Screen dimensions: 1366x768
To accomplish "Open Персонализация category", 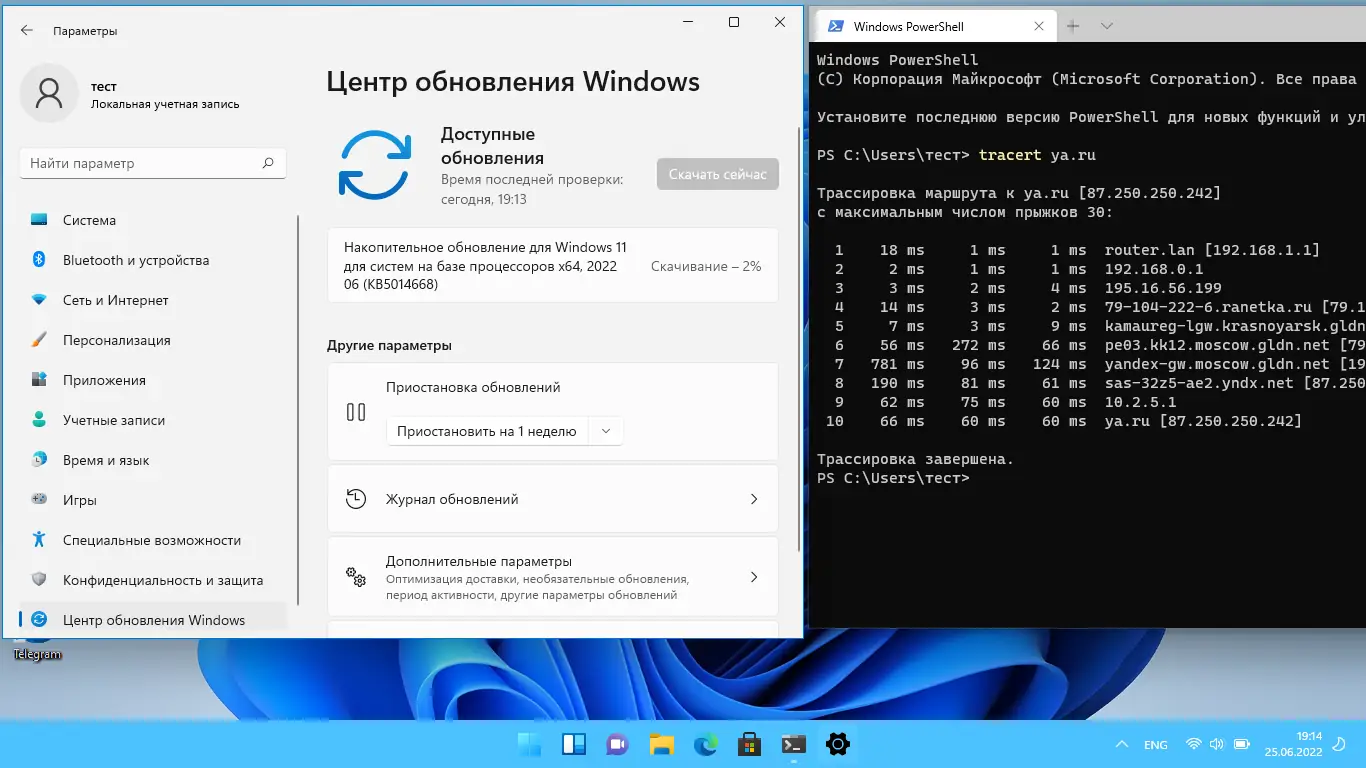I will (x=152, y=340).
